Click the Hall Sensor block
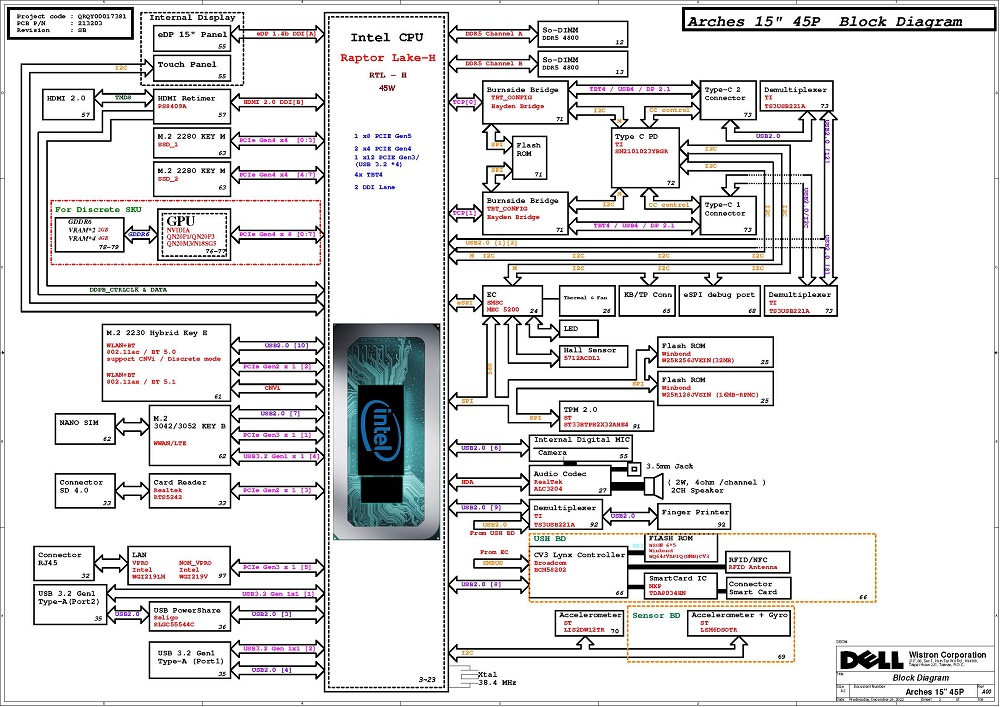The width and height of the screenshot is (1000, 707). 594,354
